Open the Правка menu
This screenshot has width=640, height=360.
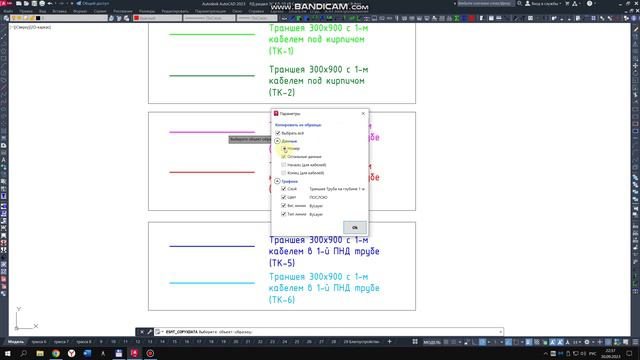pos(26,11)
